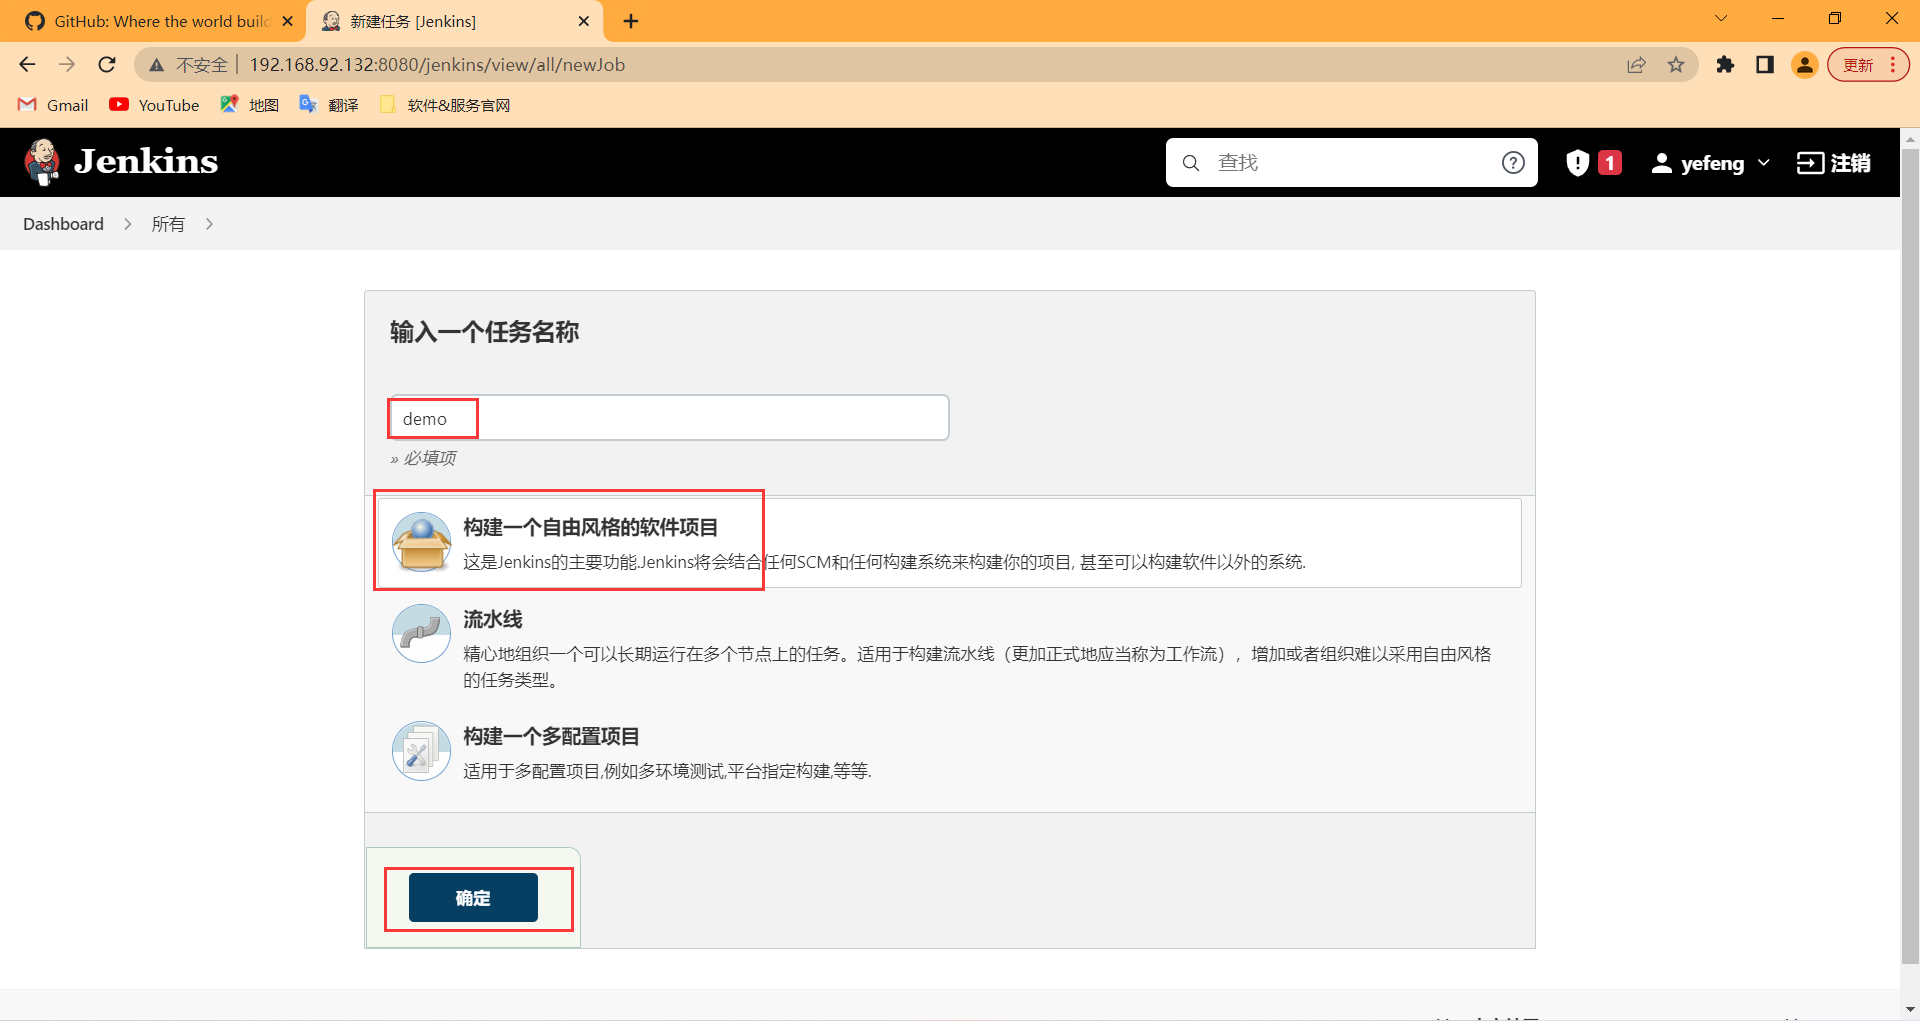Click the 确定 confirm button
This screenshot has width=1920, height=1021.
coord(473,897)
